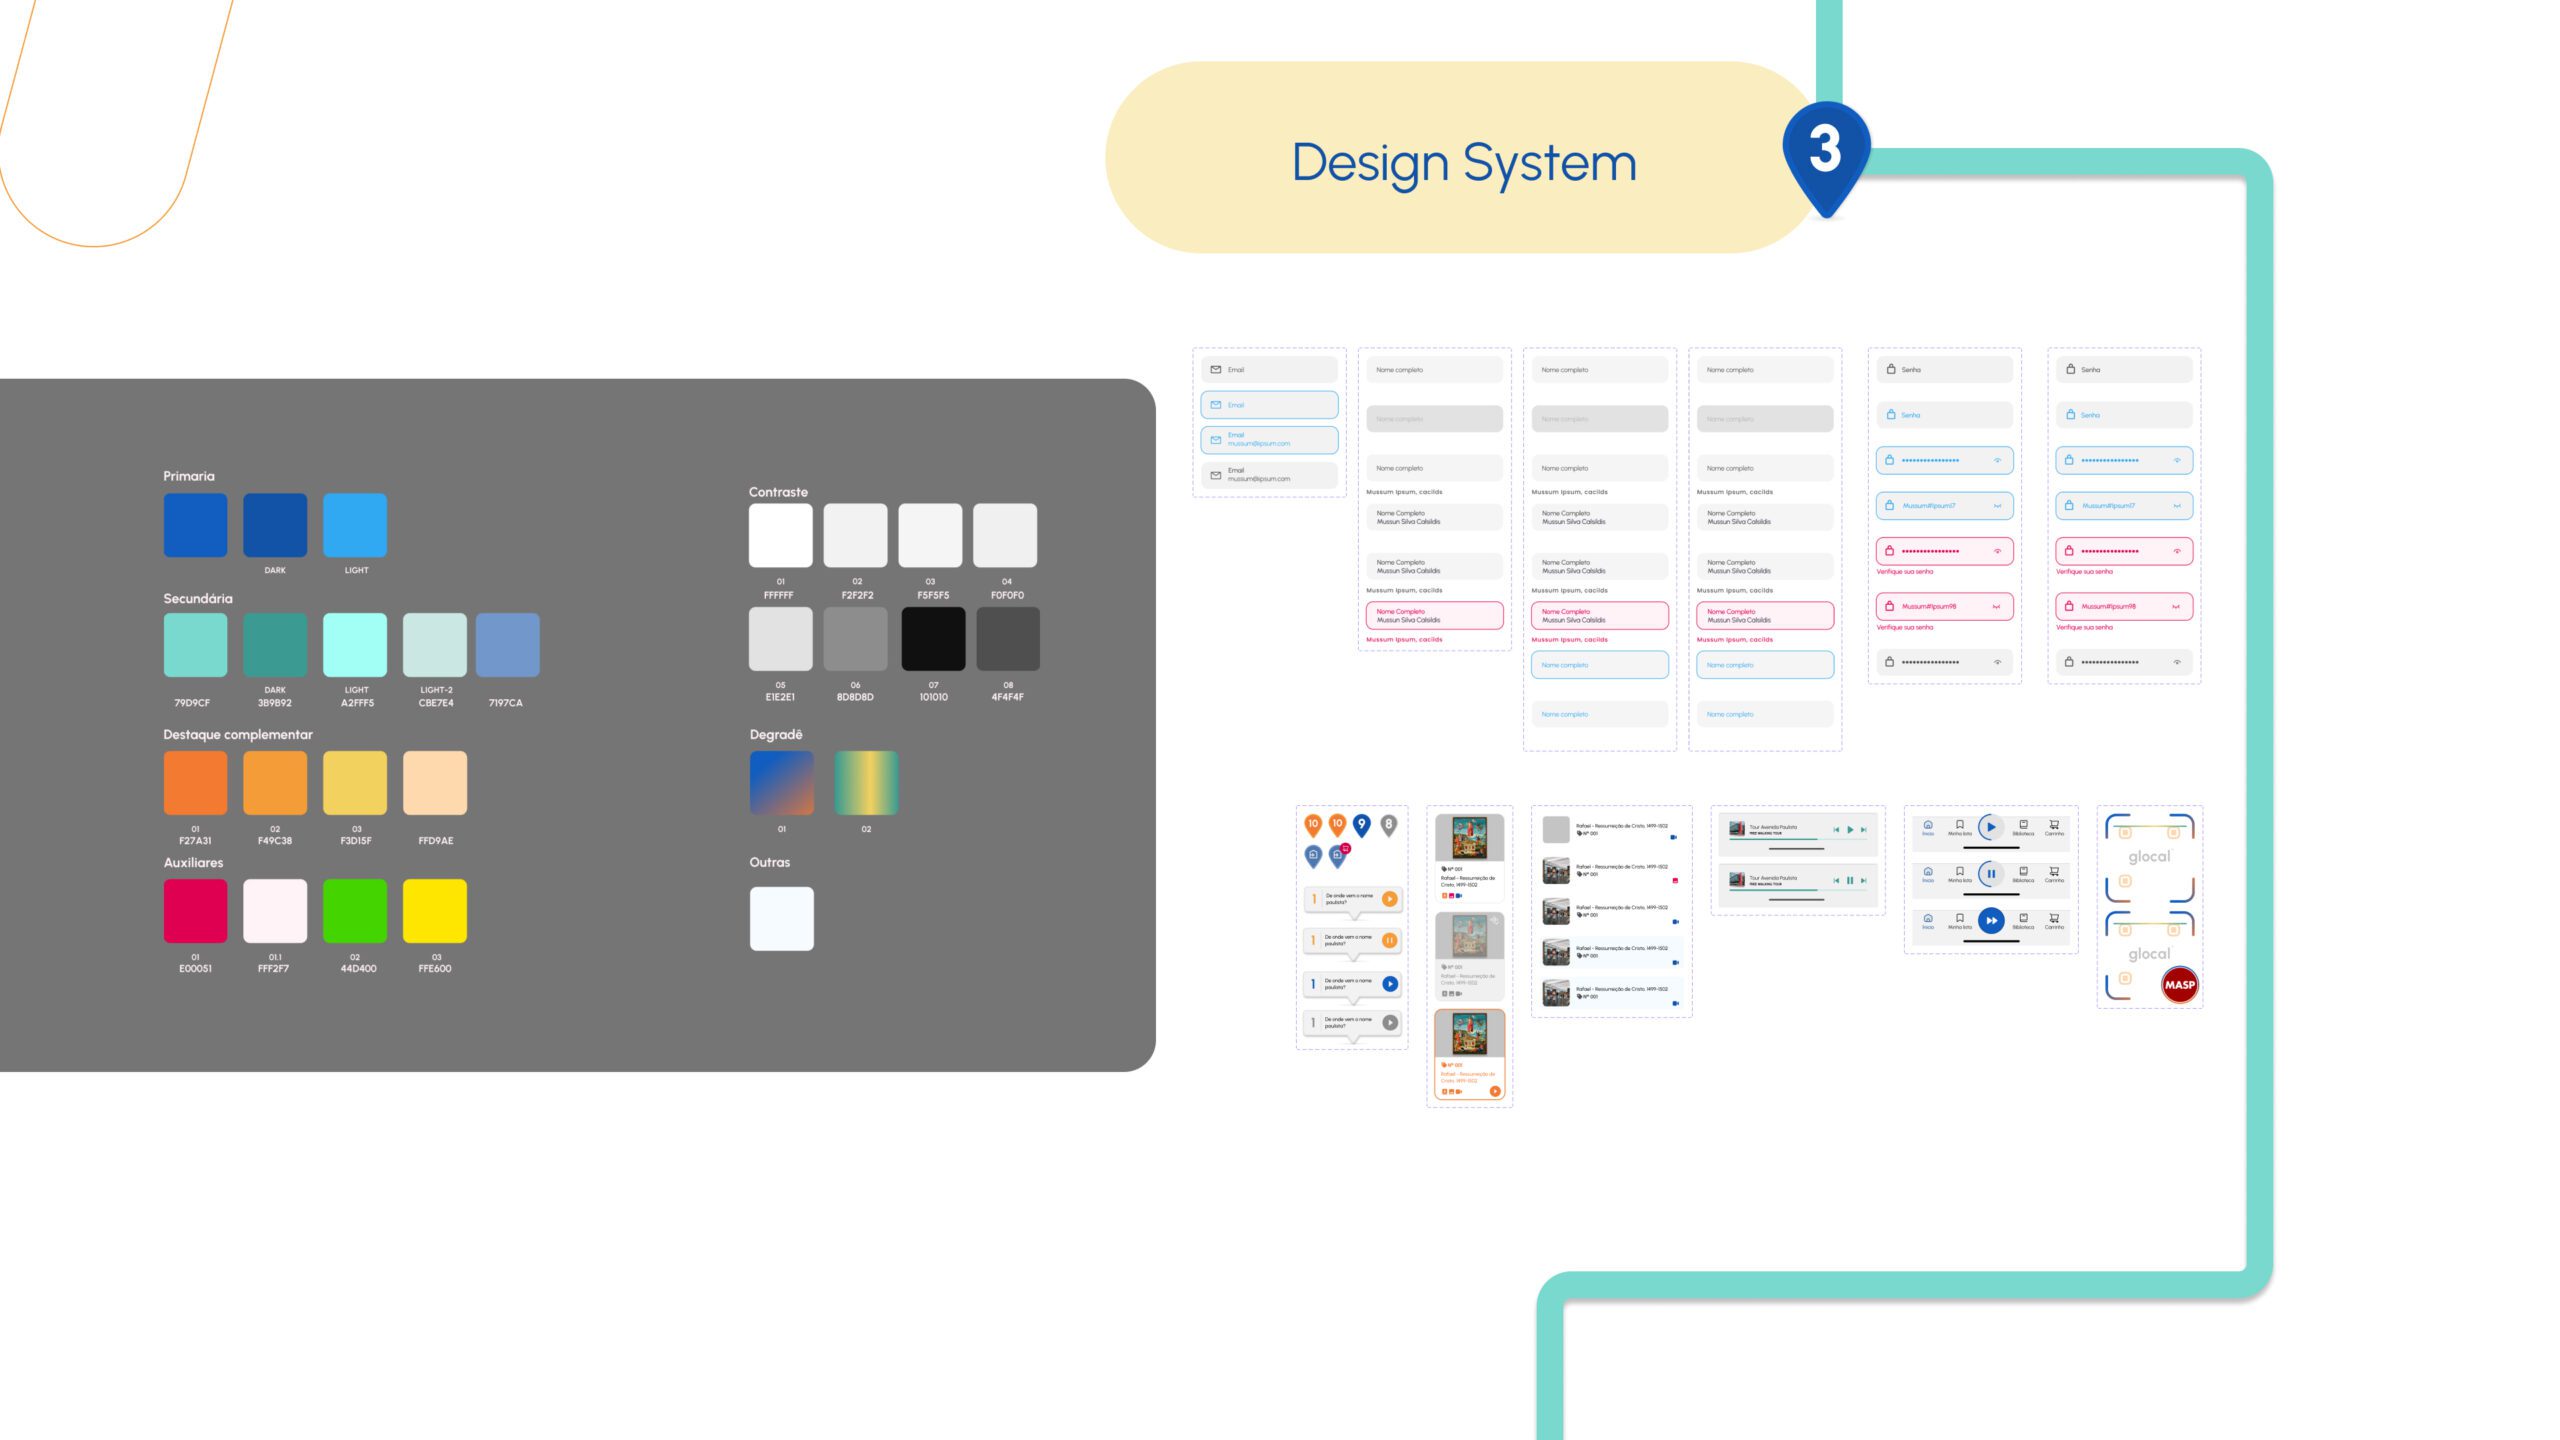
Task: Click the empty blue-outlined Email field
Action: 1269,405
